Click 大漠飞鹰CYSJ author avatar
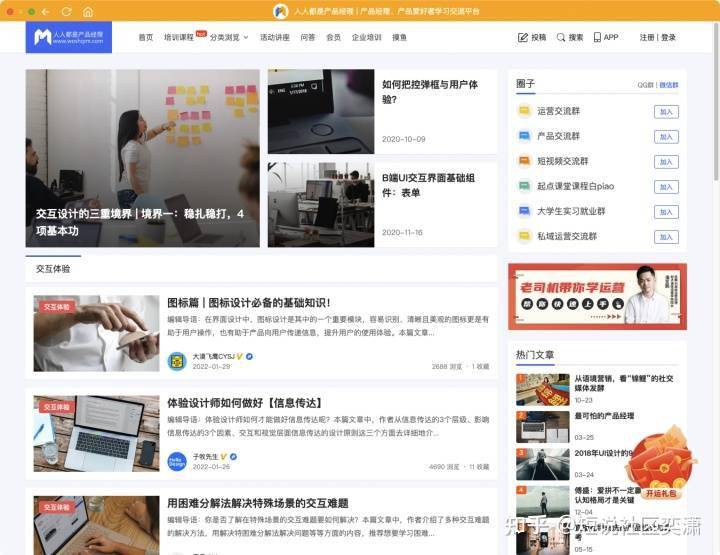720x555 pixels. (177, 361)
